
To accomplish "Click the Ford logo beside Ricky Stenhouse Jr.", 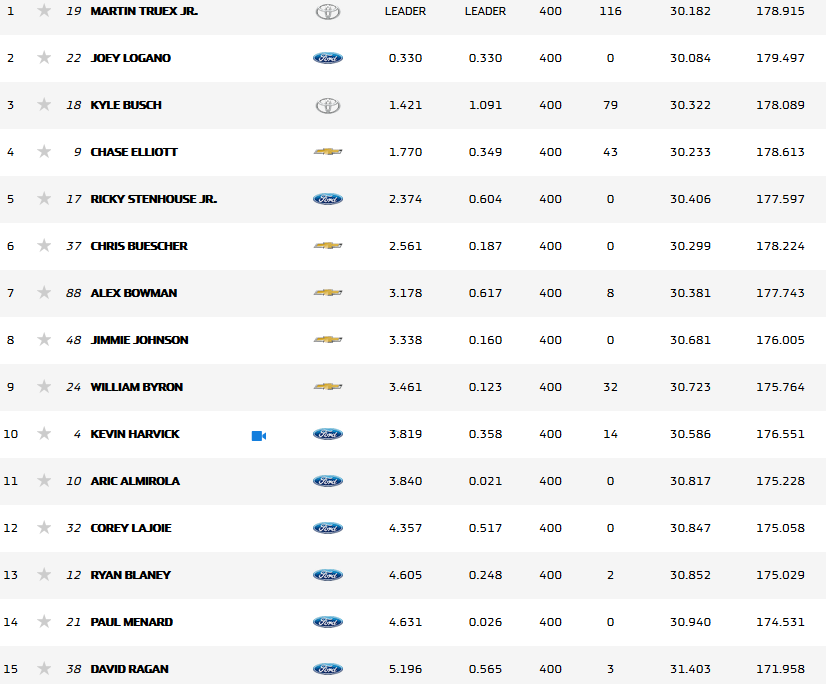I will (x=328, y=199).
